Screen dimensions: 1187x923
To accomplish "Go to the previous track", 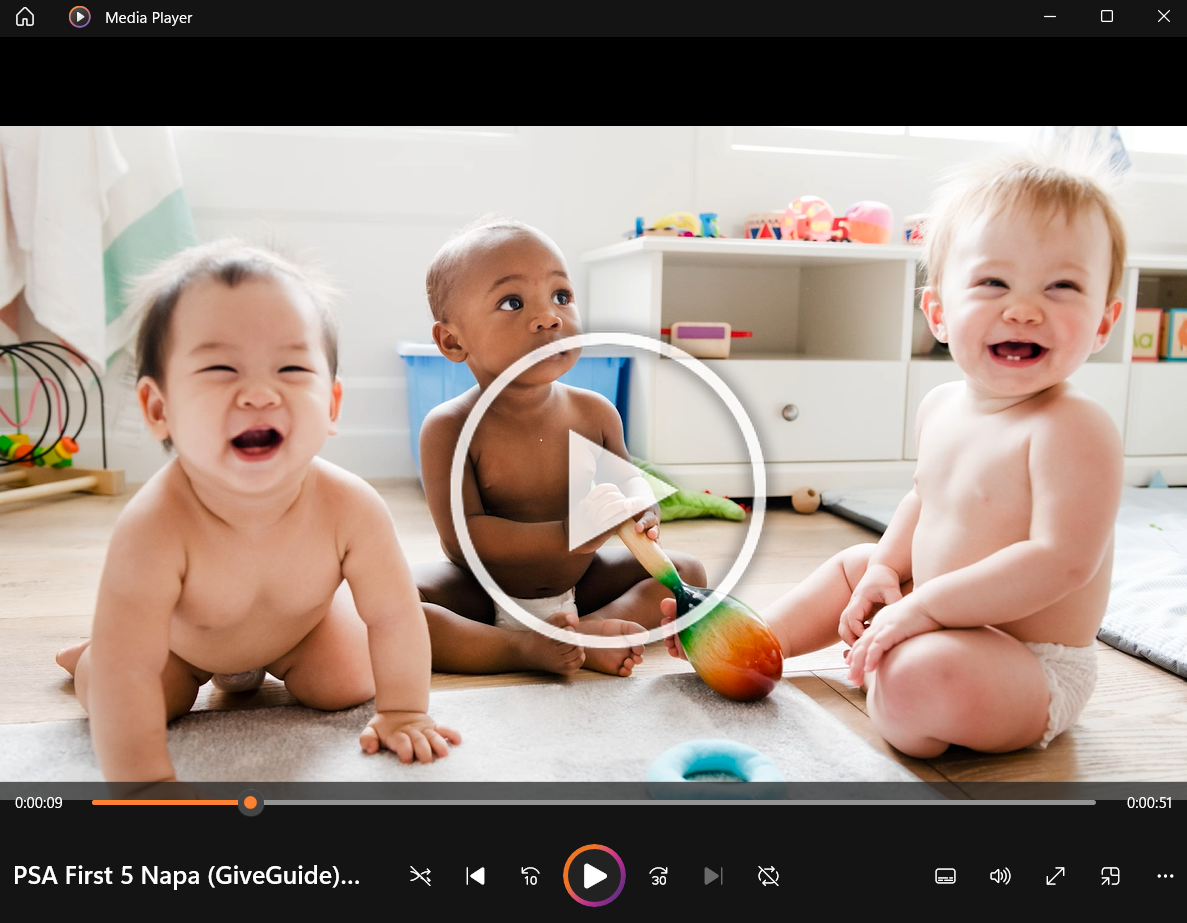I will [x=475, y=876].
